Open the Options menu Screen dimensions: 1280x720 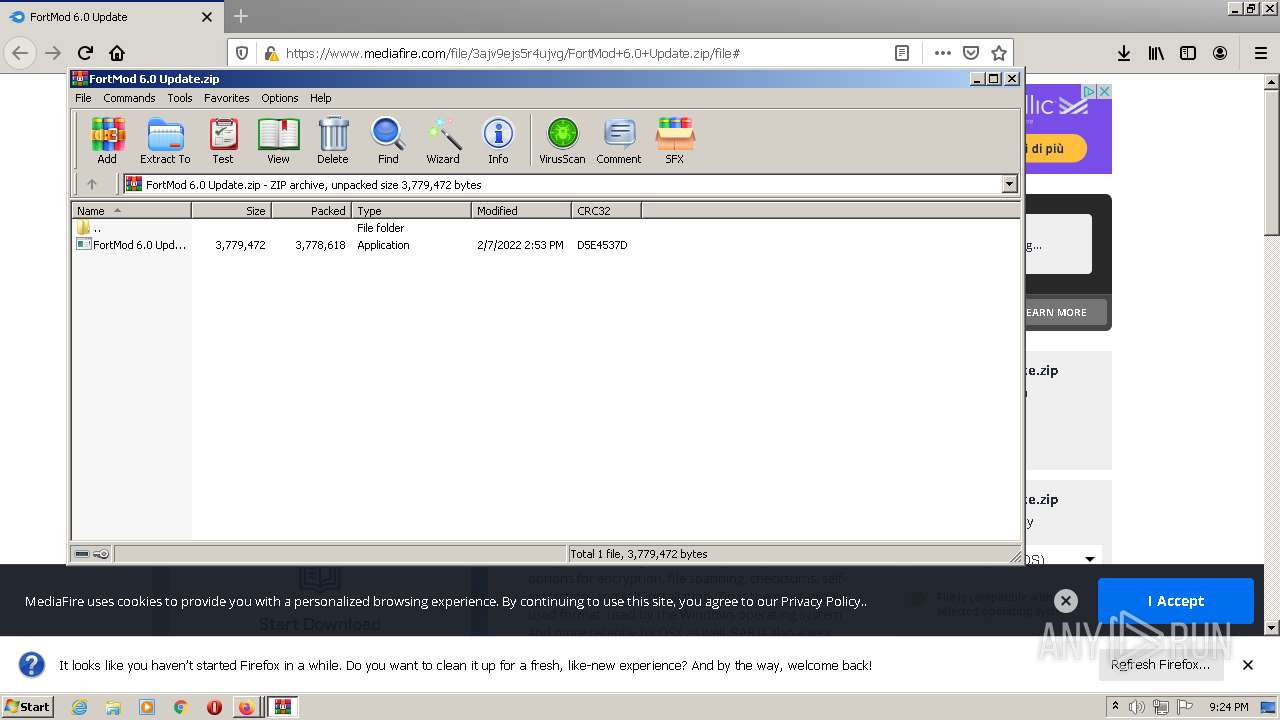coord(280,98)
